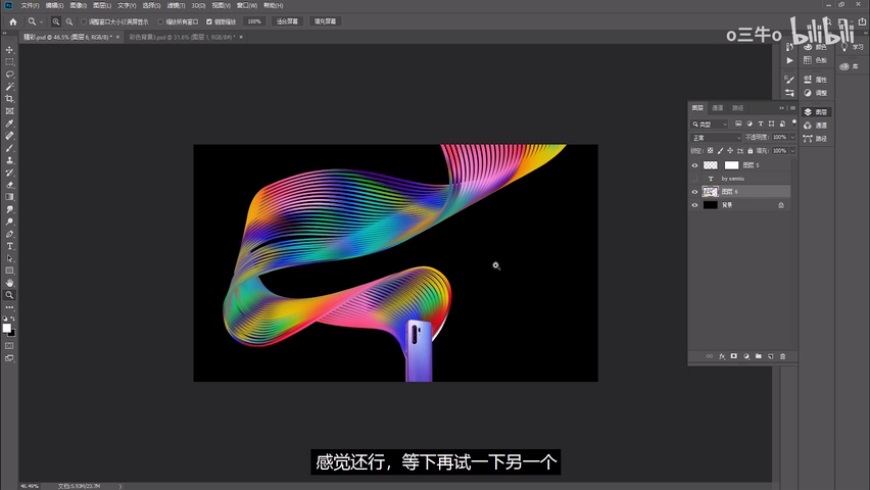
Task: Add layer mask from Layers panel bottom
Action: [734, 356]
